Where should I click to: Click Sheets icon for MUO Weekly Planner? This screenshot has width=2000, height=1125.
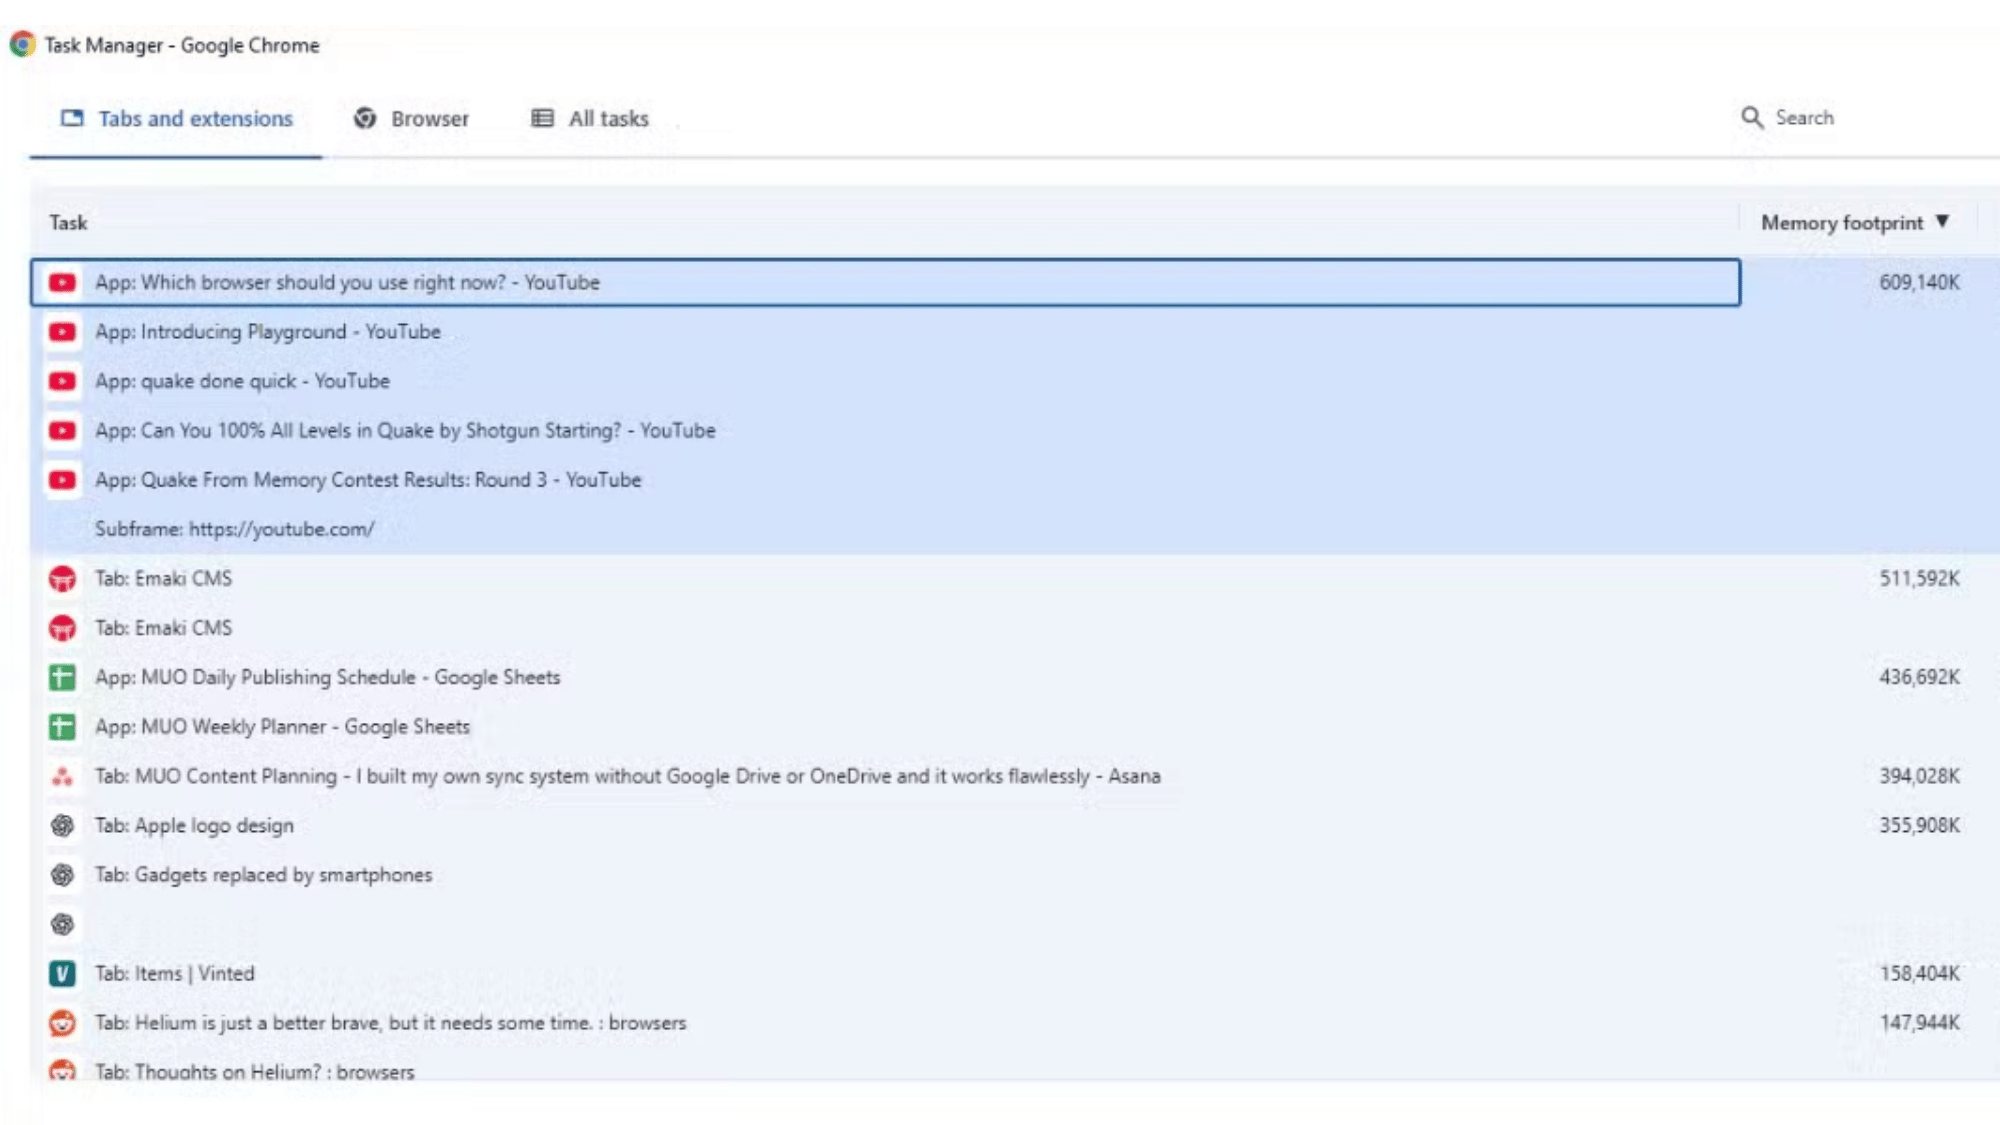62,727
